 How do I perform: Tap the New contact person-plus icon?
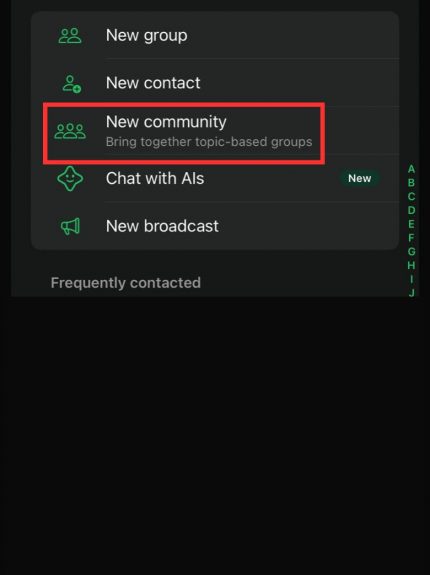[72, 84]
